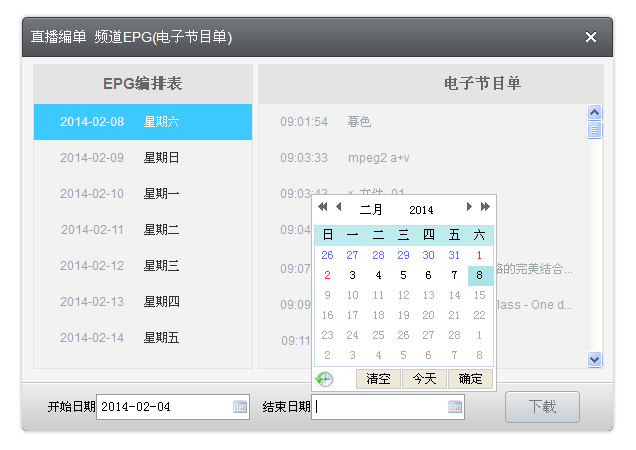The image size is (636, 450).
Task: Go to previous month in calendar
Action: coord(339,207)
